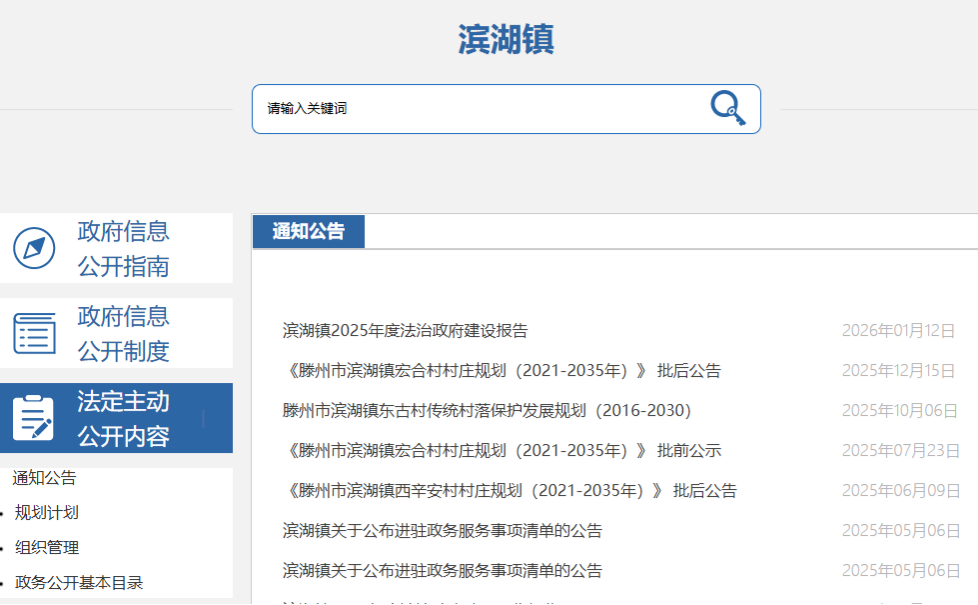This screenshot has height=605, width=978.
Task: Select 规划计划 in the sidebar submenu
Action: point(47,513)
